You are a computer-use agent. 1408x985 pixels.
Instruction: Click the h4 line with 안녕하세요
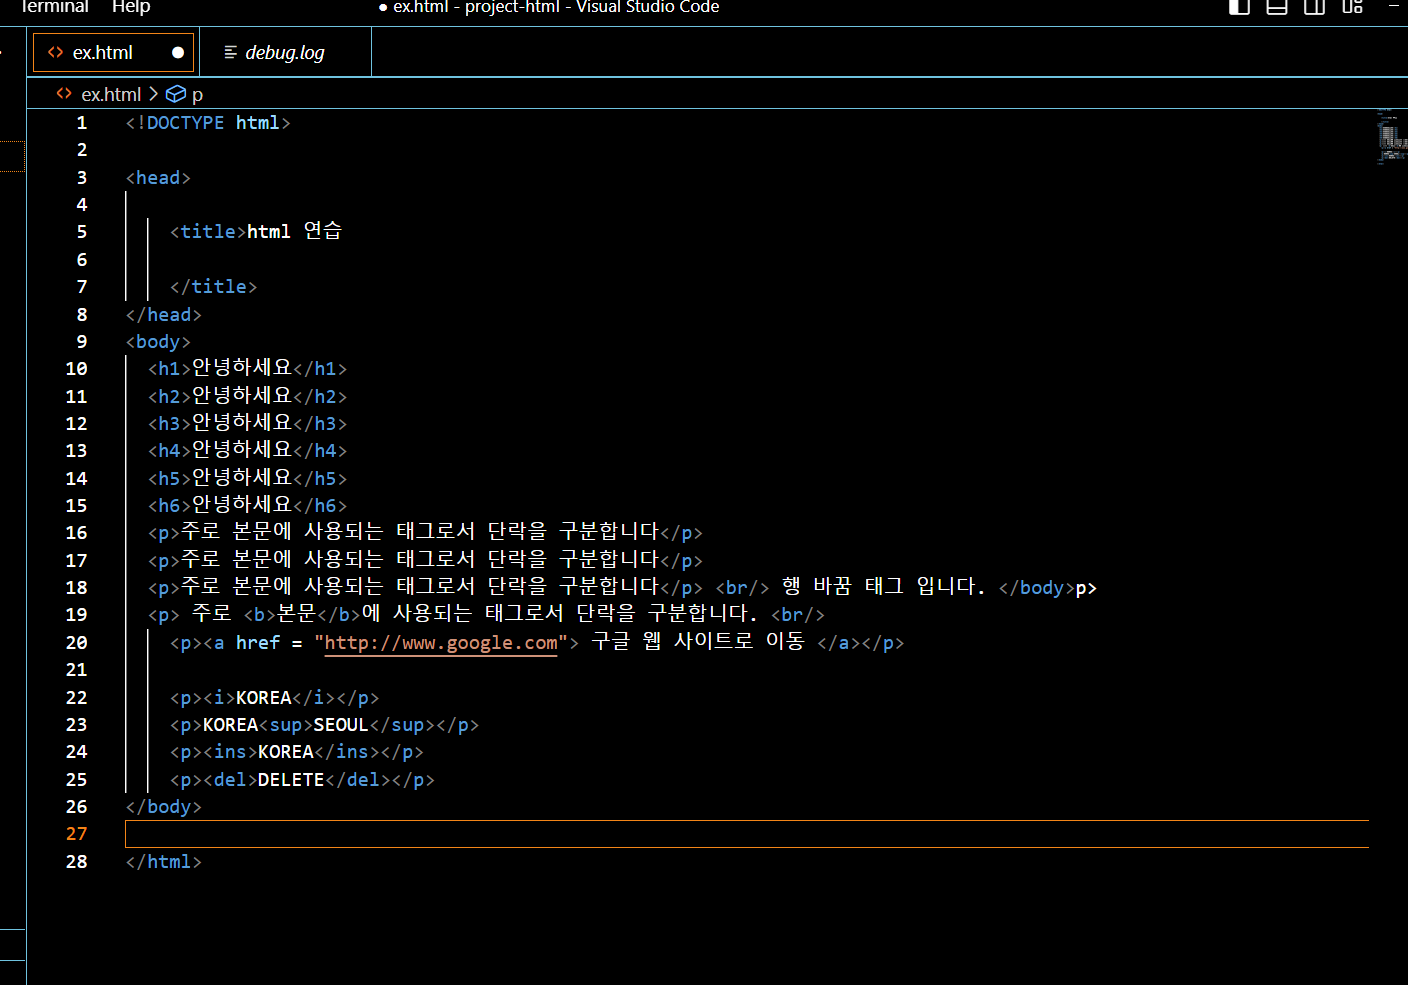[x=247, y=451]
